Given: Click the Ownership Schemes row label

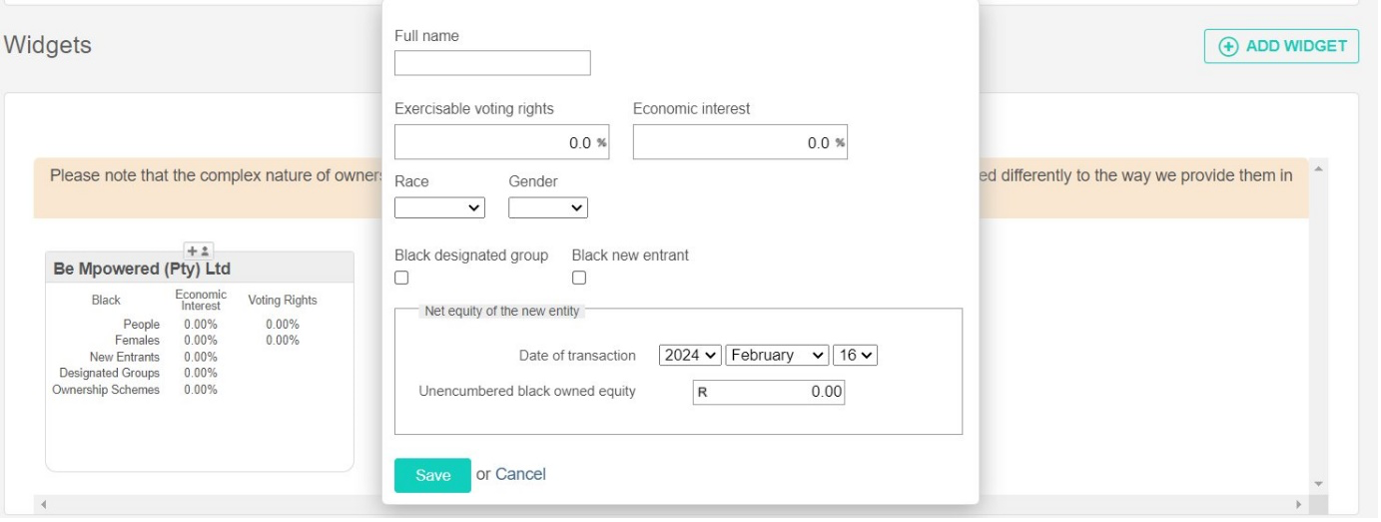Looking at the screenshot, I should coord(106,390).
